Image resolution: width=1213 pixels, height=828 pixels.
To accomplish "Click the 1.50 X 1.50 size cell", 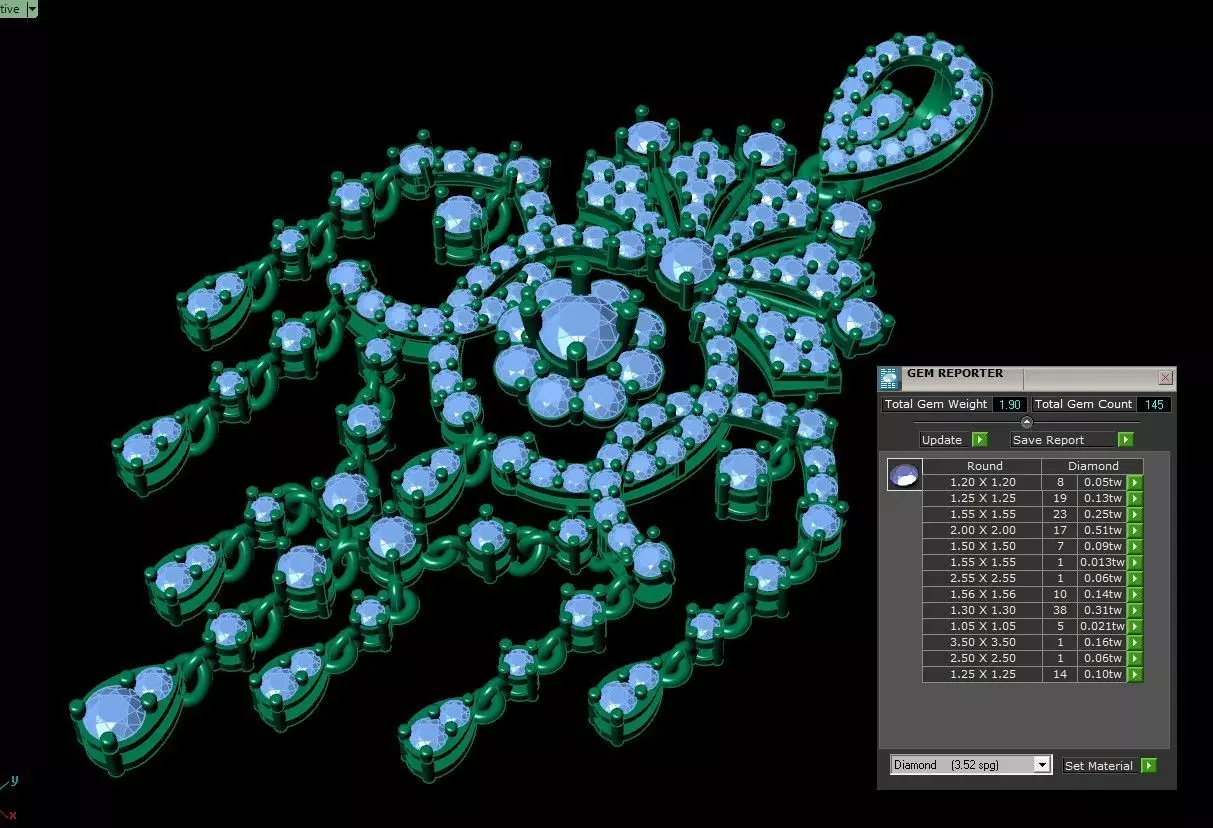I will pos(982,546).
